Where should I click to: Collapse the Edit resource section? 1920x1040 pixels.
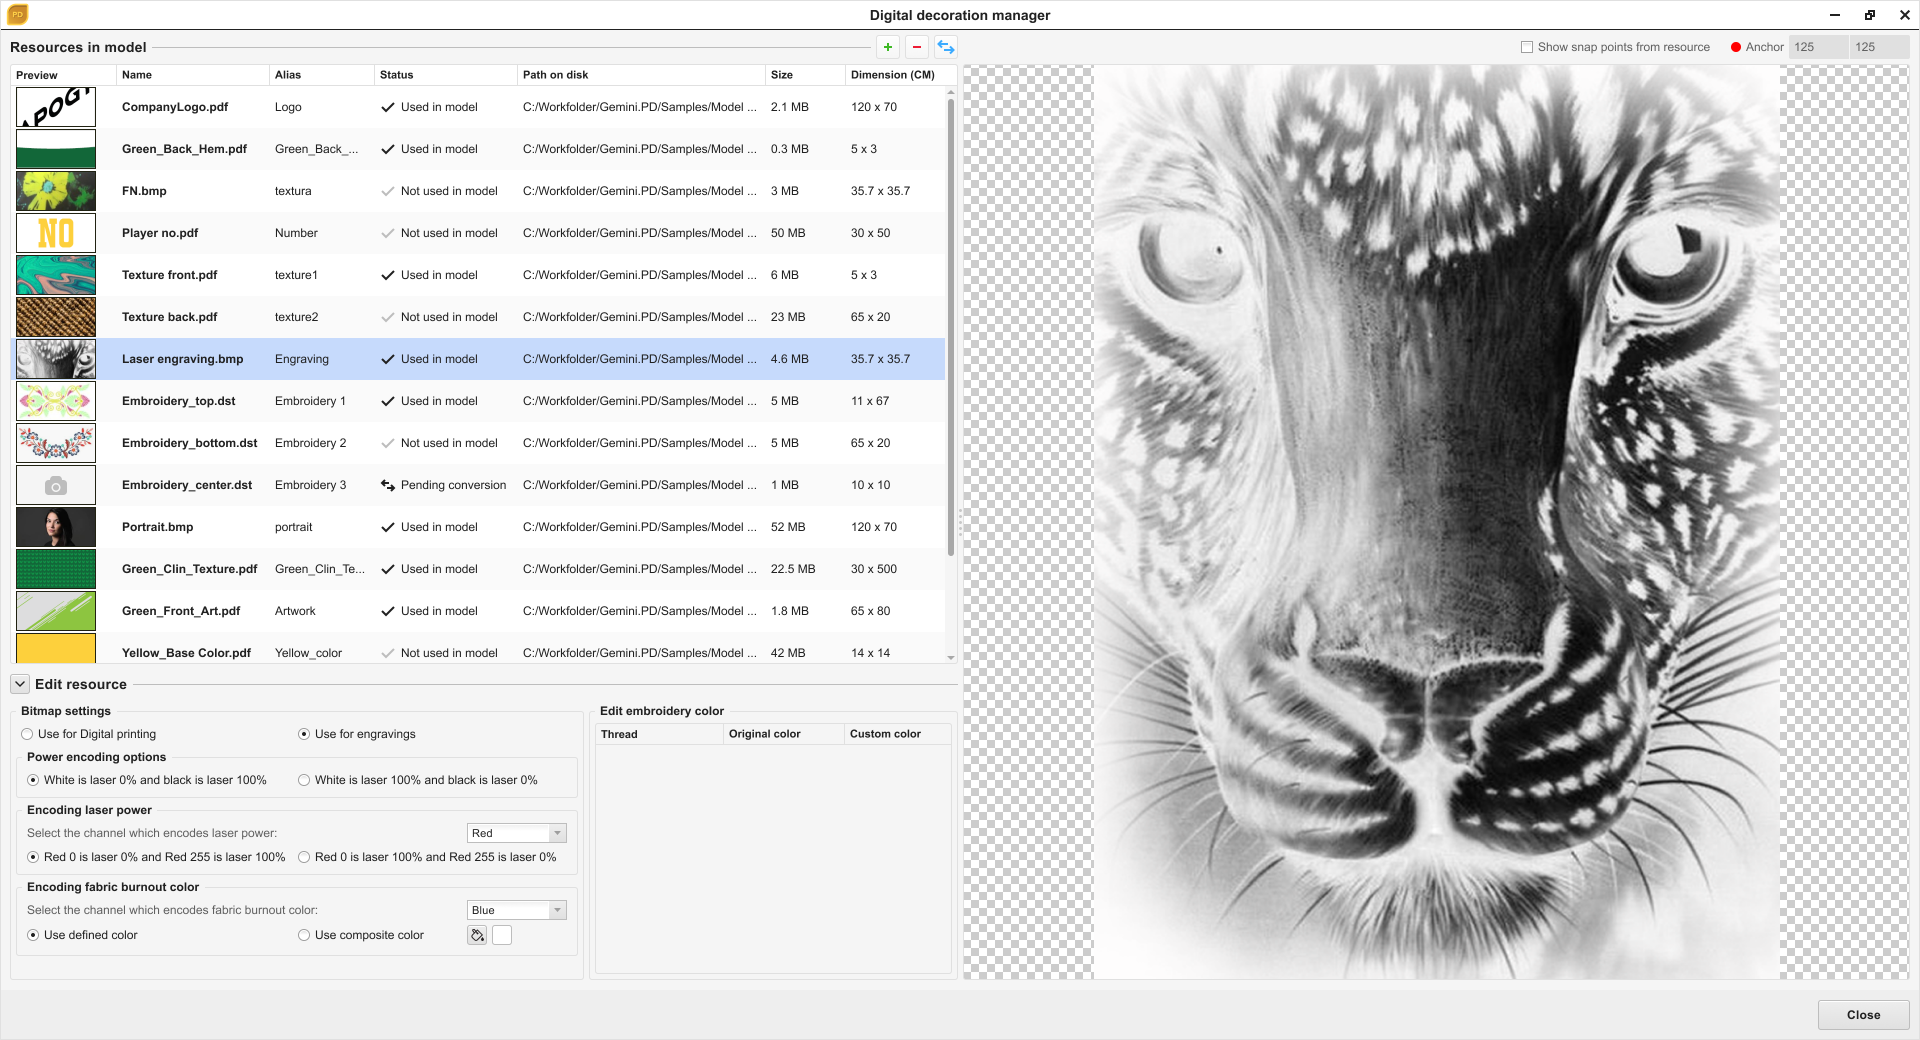click(20, 684)
